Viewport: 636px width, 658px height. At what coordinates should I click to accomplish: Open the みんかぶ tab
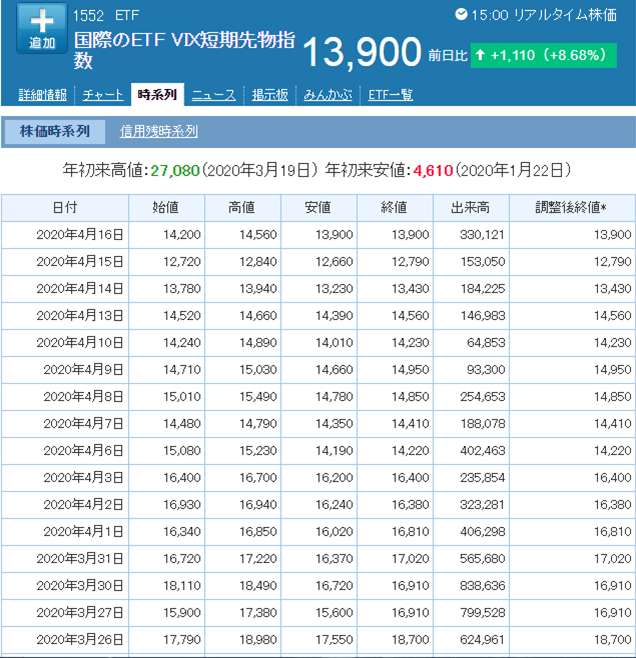point(328,95)
